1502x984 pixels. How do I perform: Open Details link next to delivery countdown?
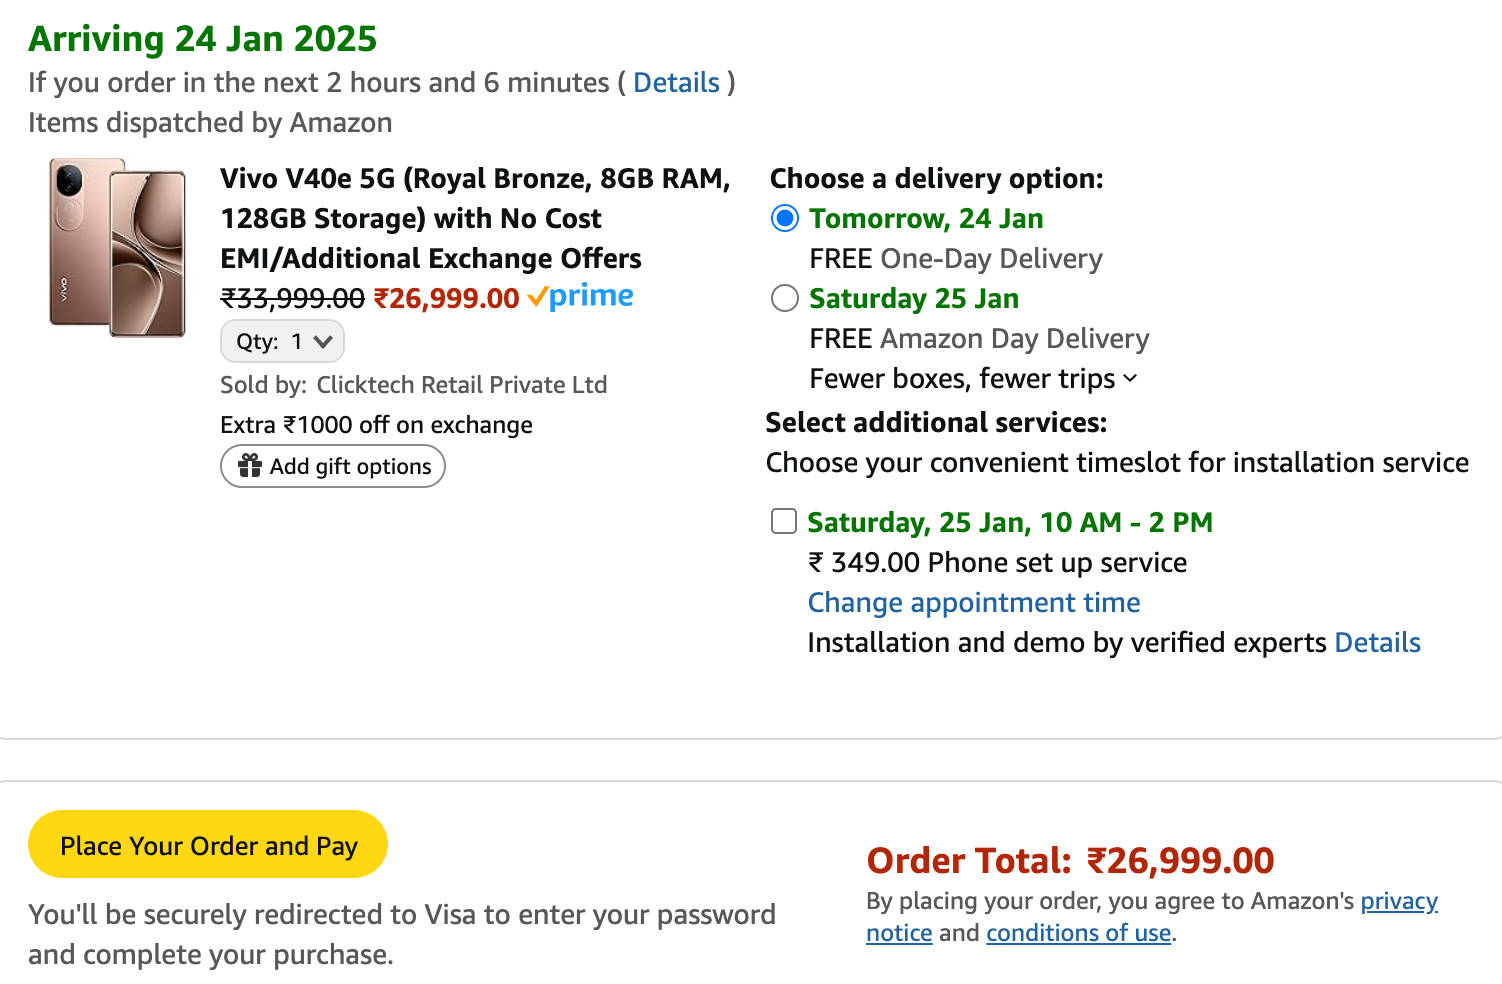[676, 82]
